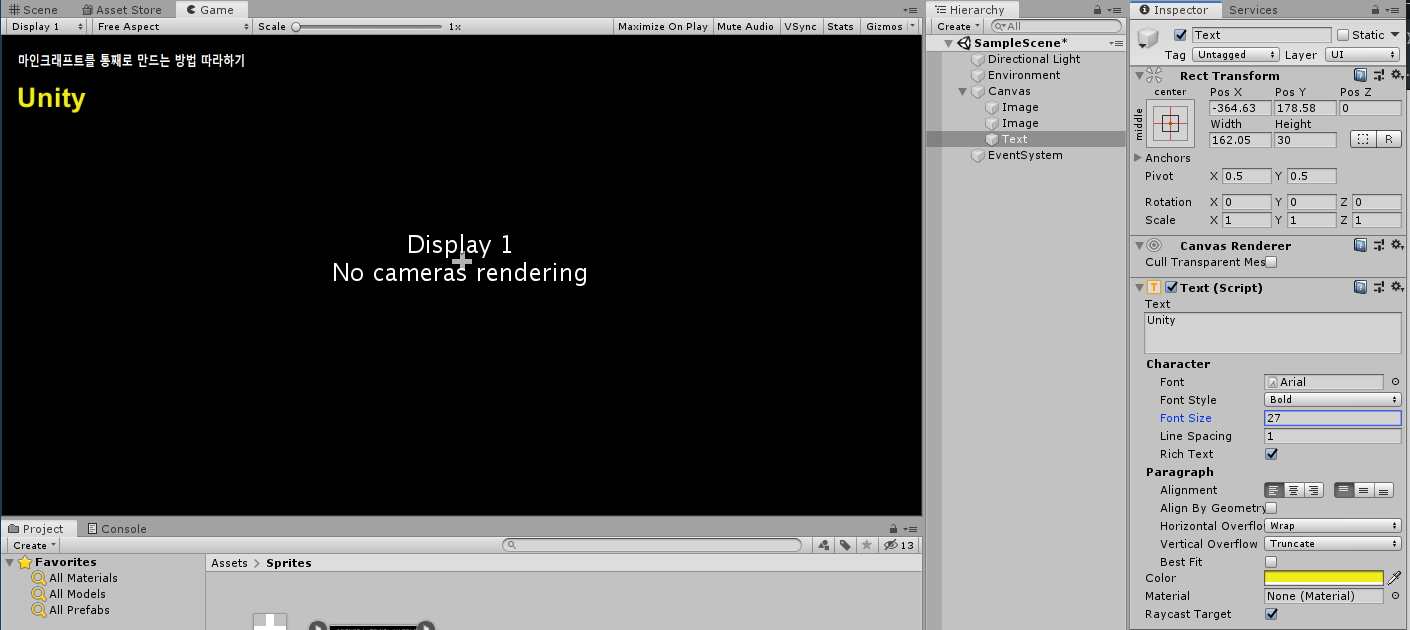Toggle Maximize On Play button
The image size is (1410, 630).
point(662,27)
